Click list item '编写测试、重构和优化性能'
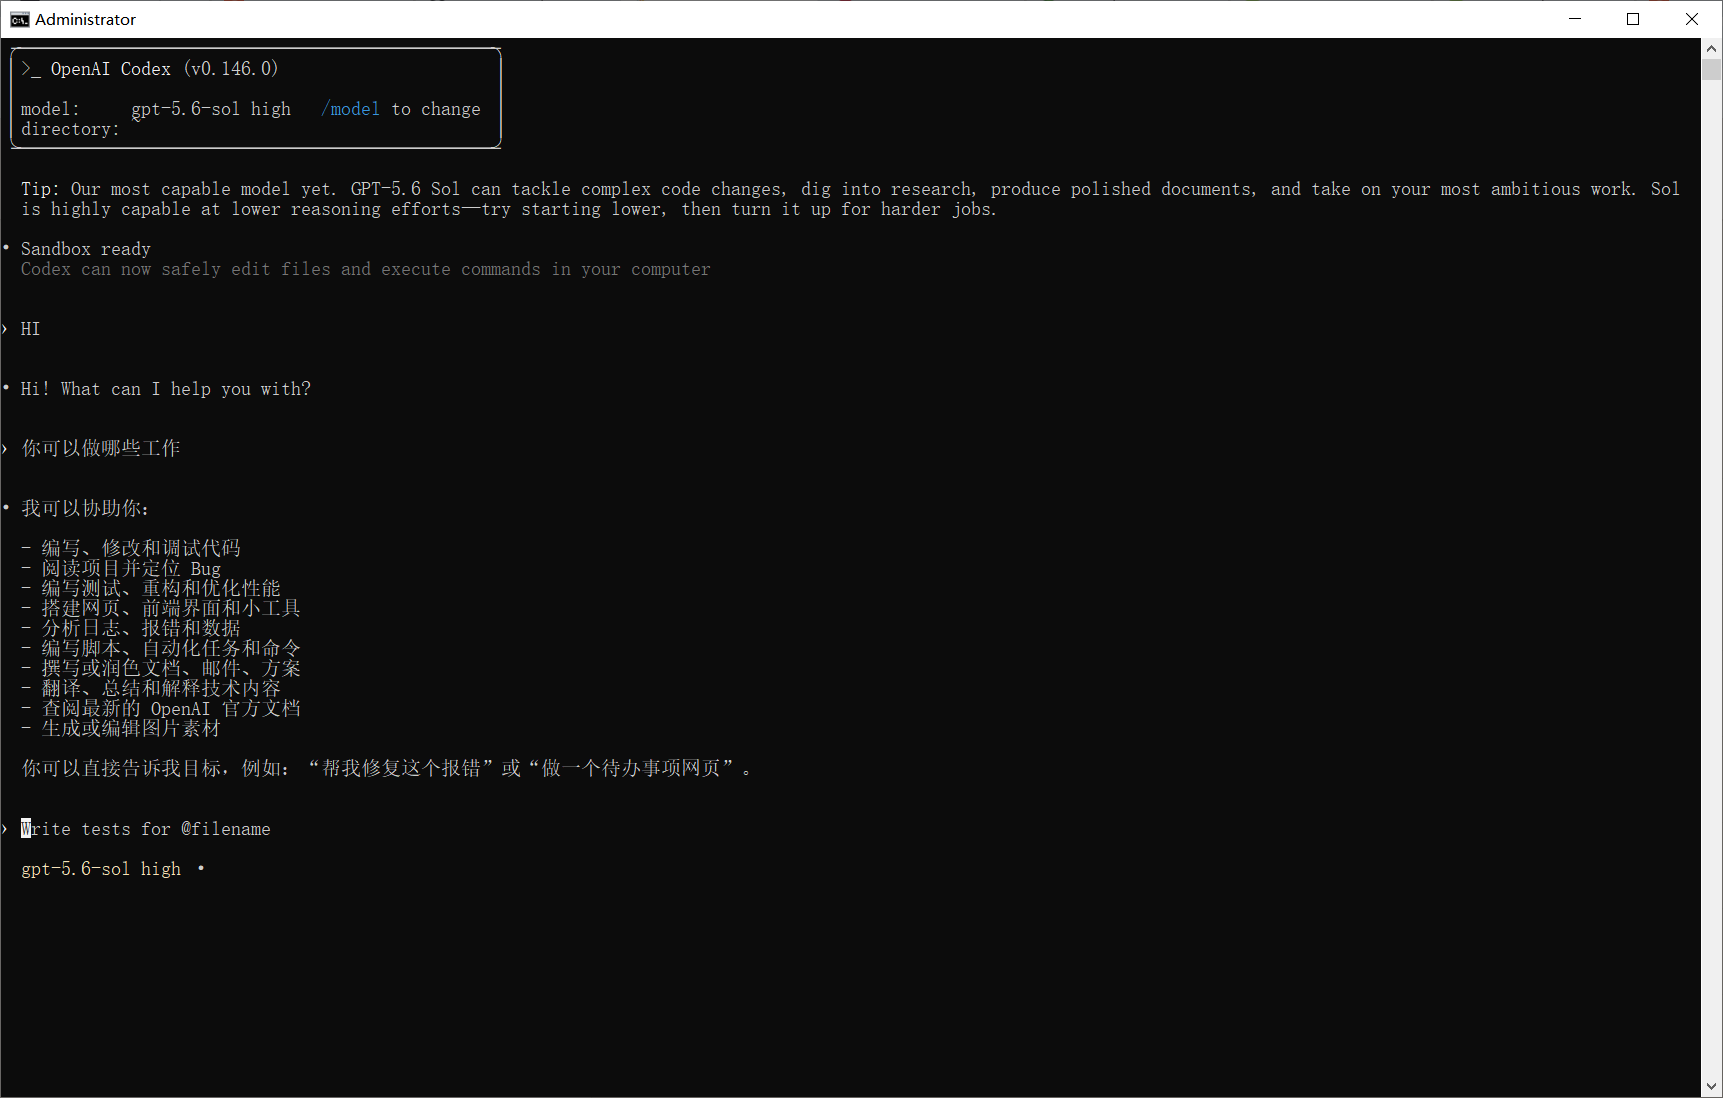The image size is (1723, 1098). 161,588
